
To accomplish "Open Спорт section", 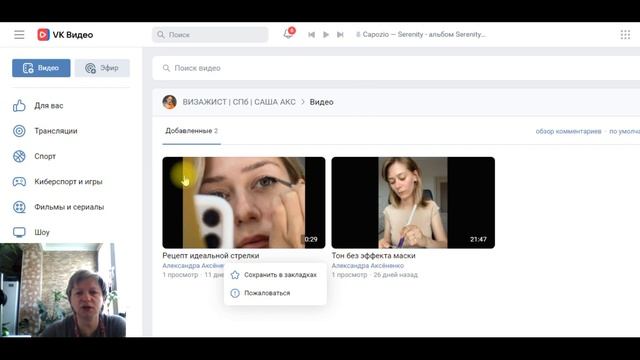I will point(45,156).
